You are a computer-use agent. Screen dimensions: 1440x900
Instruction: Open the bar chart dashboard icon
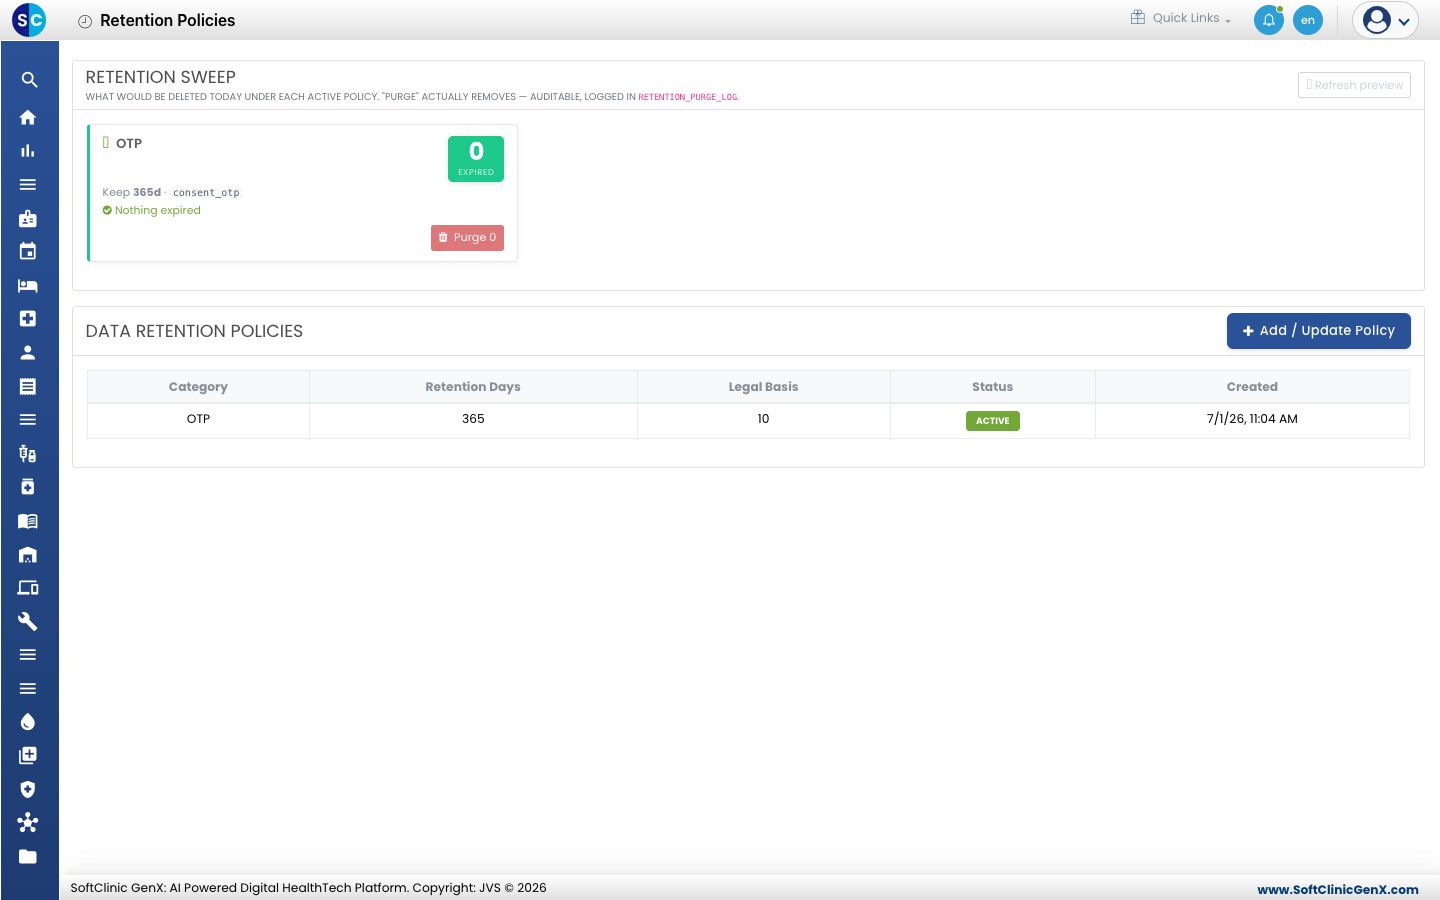(x=28, y=151)
